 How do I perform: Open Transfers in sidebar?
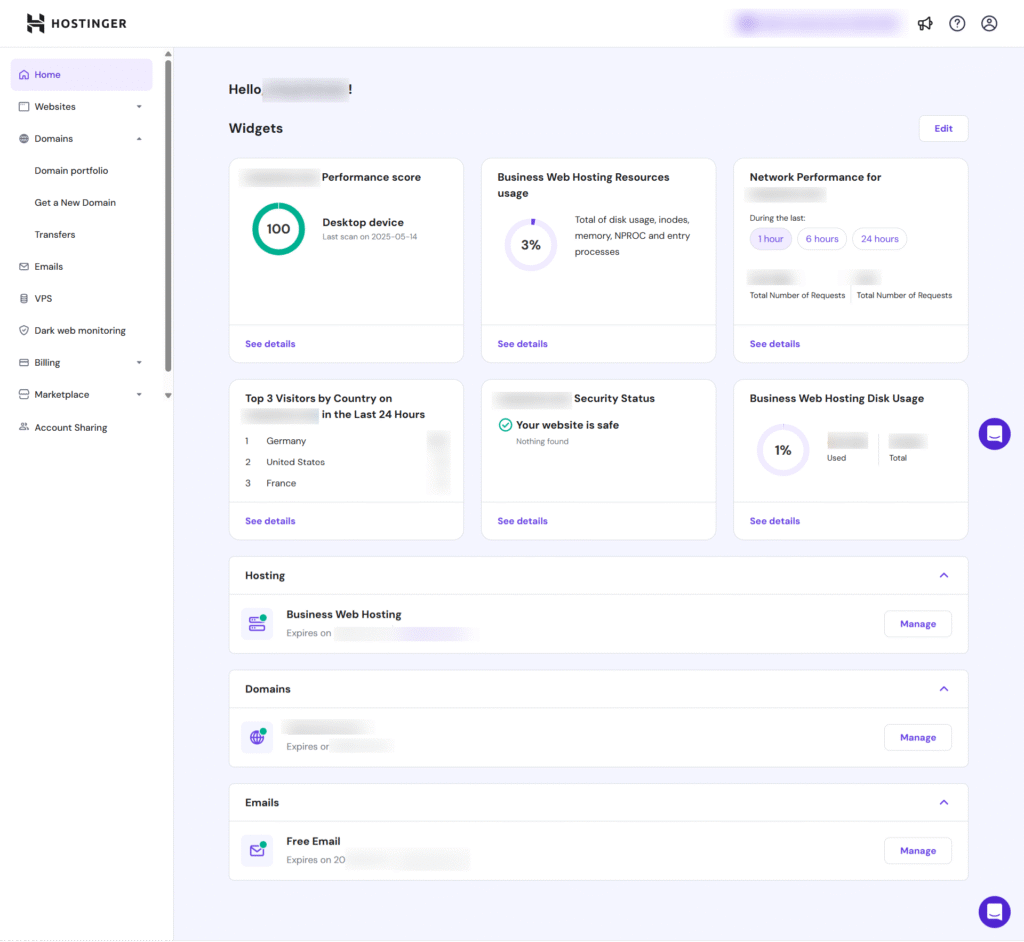55,235
